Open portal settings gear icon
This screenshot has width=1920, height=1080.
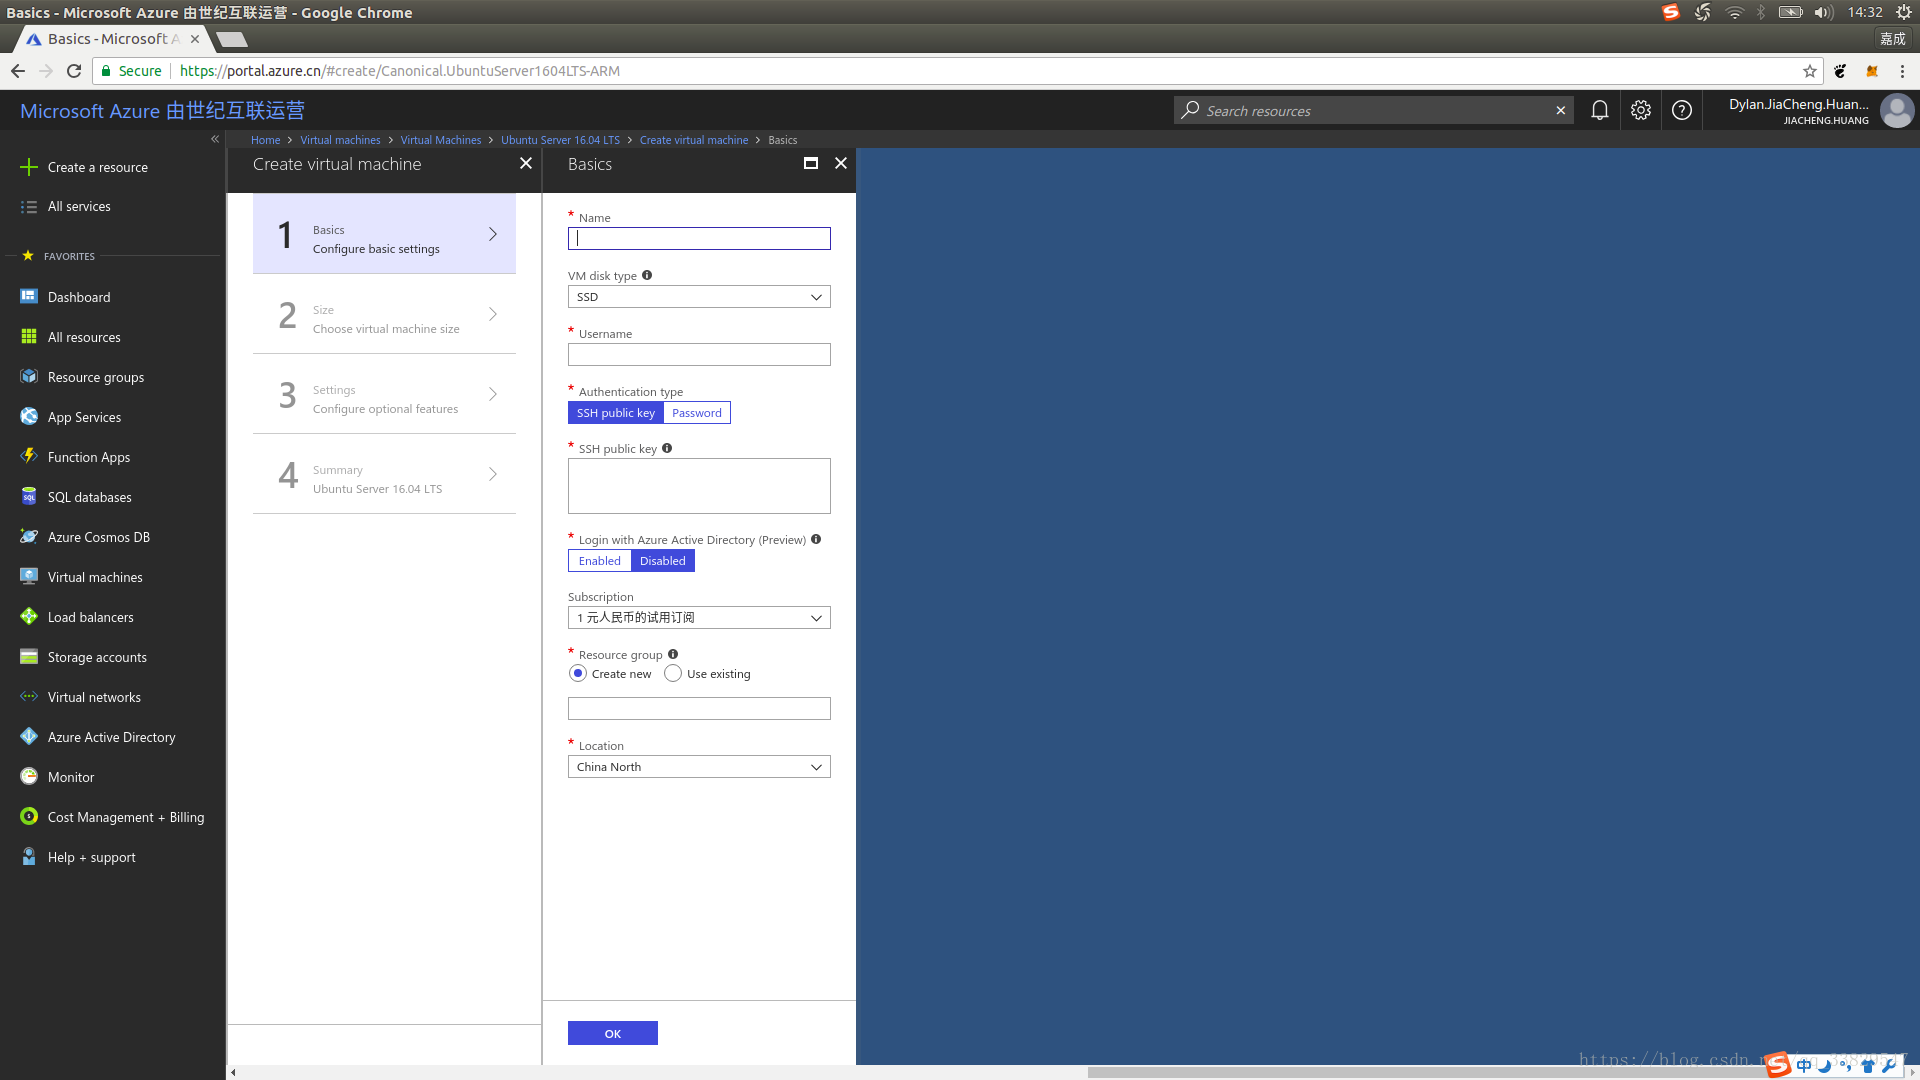point(1641,111)
